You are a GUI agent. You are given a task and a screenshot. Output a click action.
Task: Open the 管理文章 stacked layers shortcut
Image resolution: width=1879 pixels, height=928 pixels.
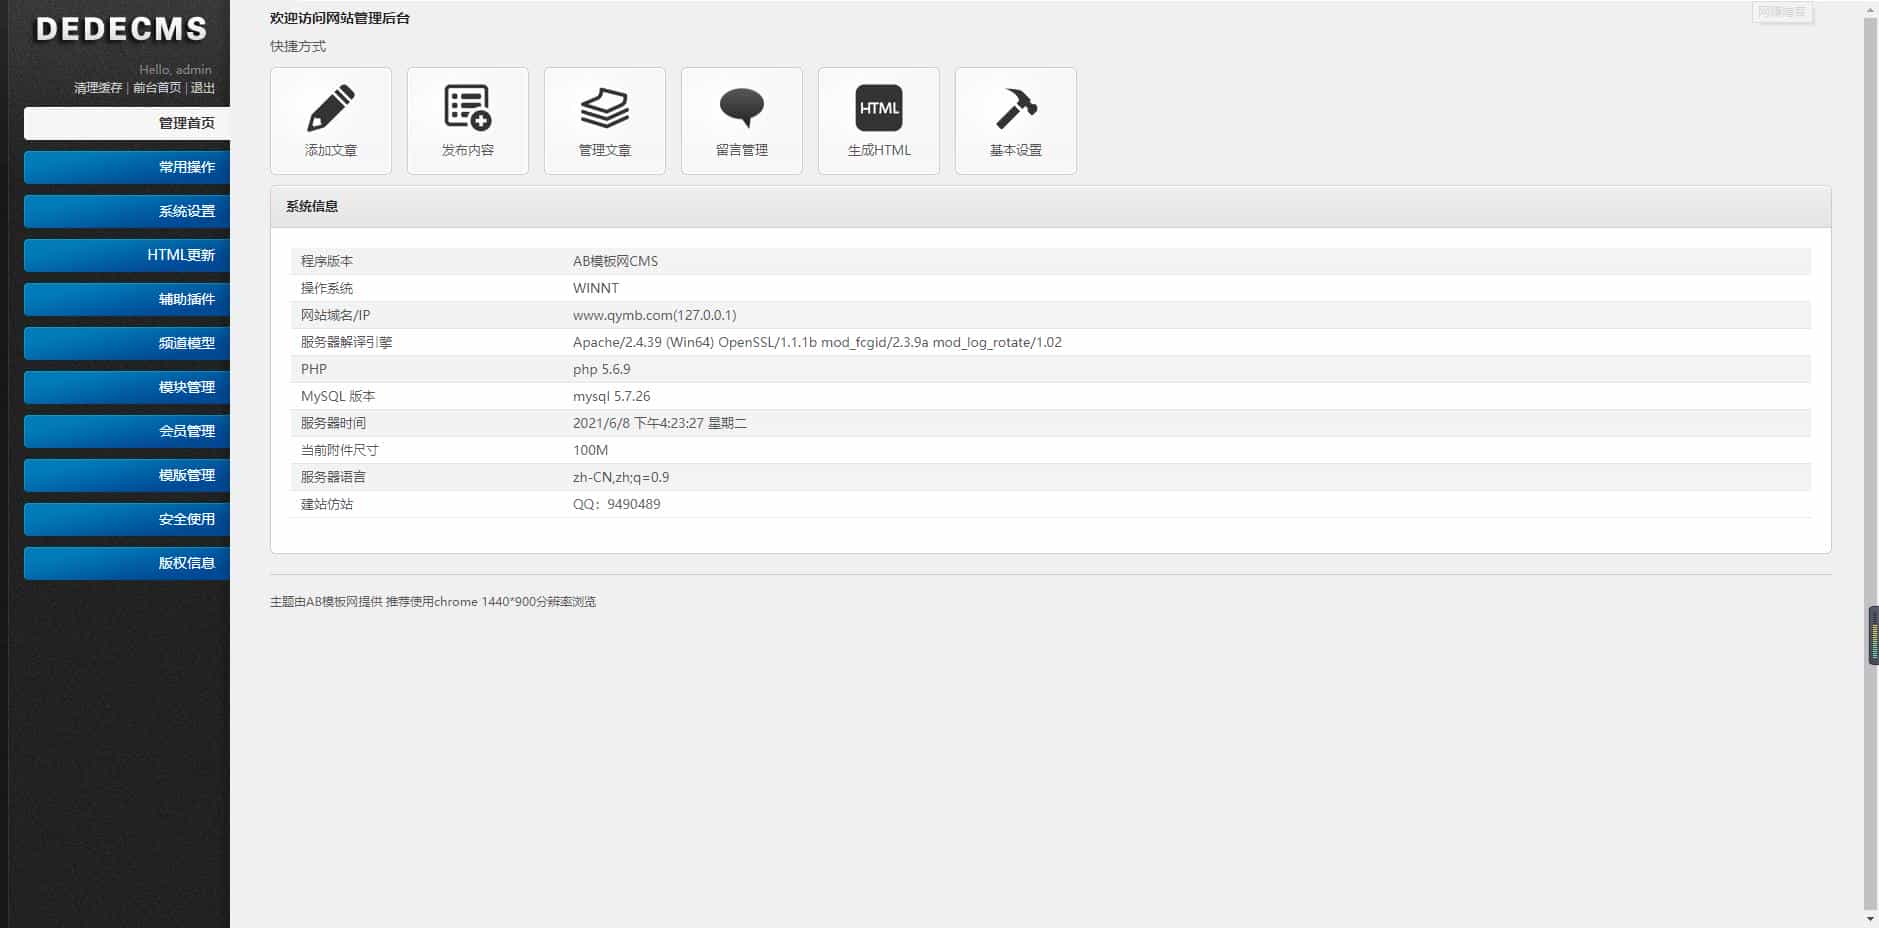pyautogui.click(x=605, y=121)
